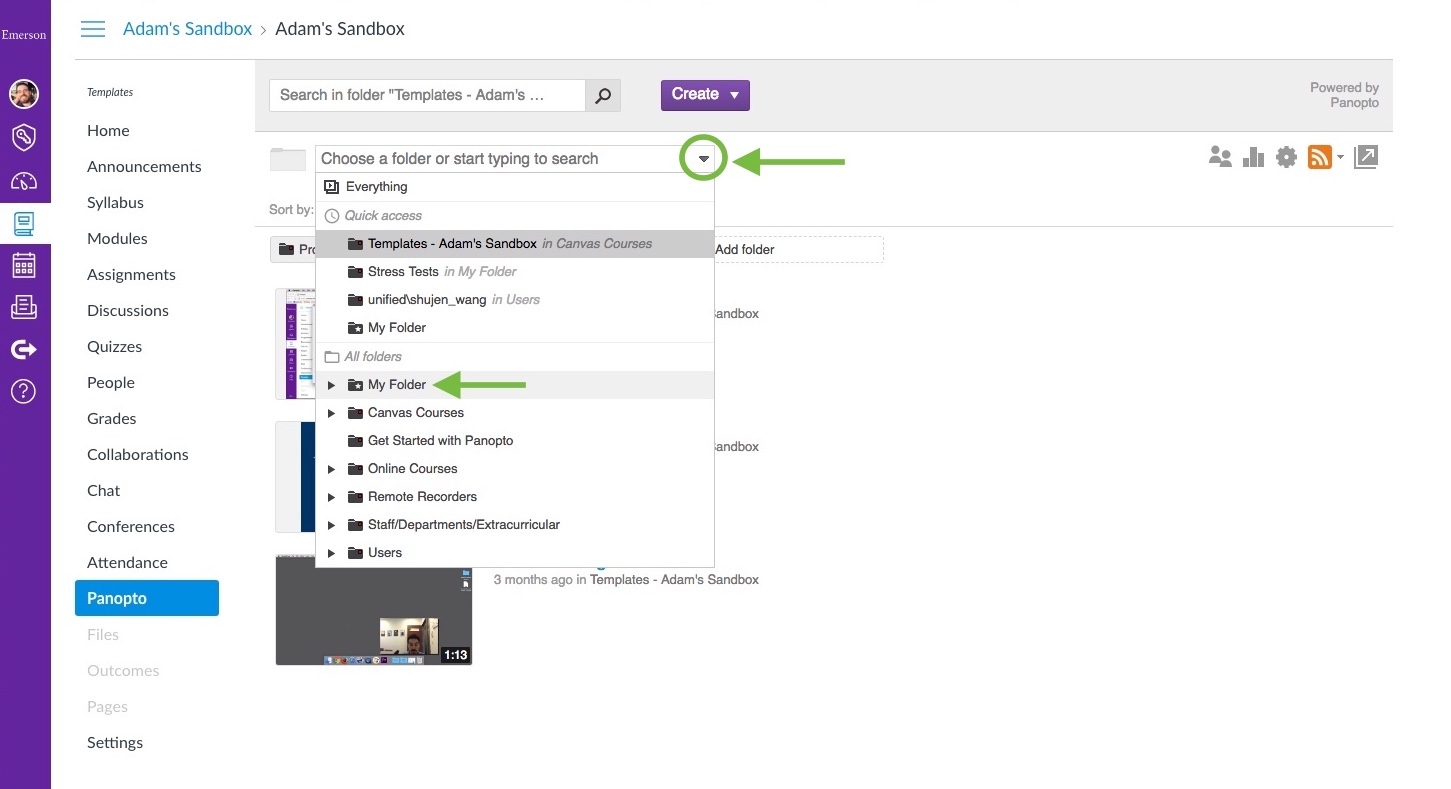Select Everything in the folder list

[x=515, y=187]
